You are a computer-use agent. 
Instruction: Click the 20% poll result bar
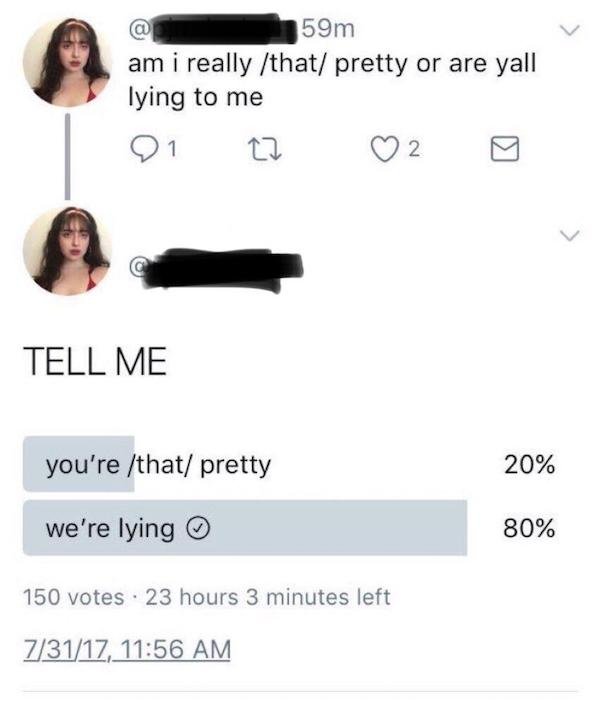point(78,464)
